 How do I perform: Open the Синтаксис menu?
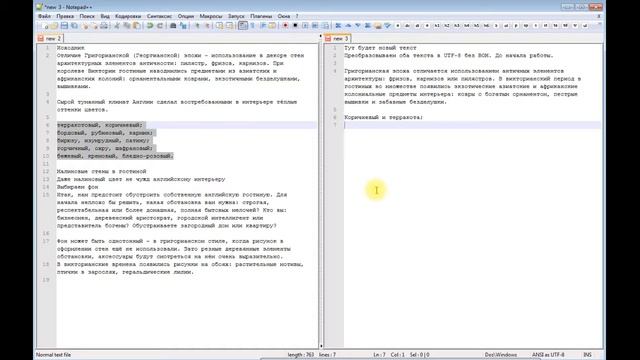point(159,16)
